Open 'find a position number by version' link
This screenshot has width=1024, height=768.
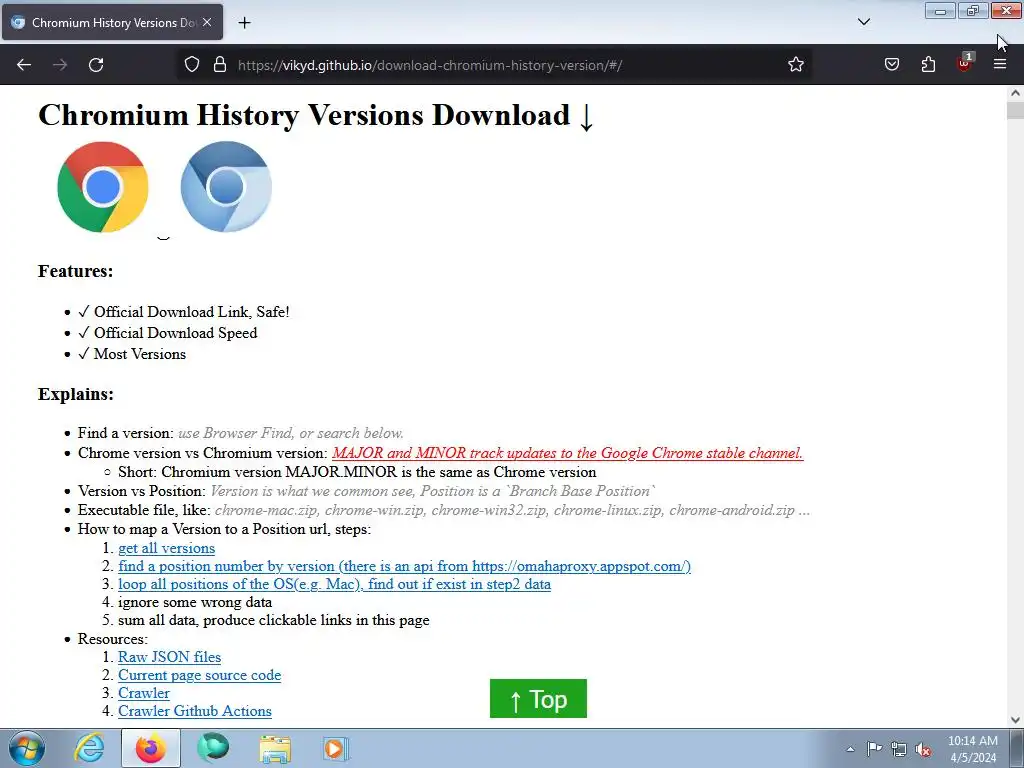point(404,566)
